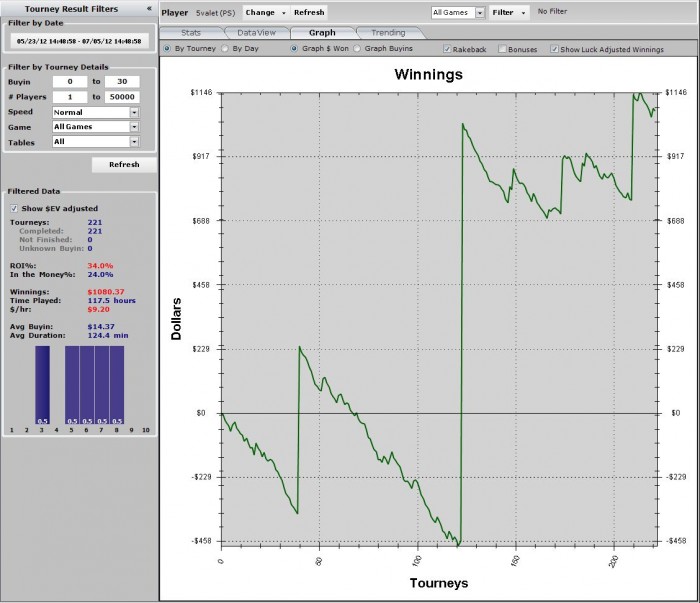Click the In the Money% value 24.0%
This screenshot has height=603, width=700.
click(x=100, y=274)
